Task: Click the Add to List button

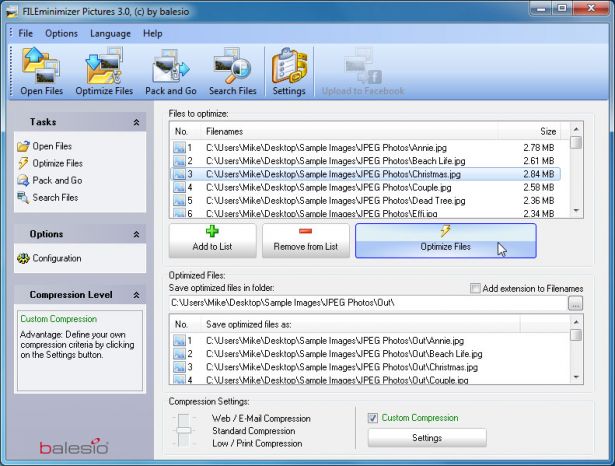Action: tap(213, 241)
